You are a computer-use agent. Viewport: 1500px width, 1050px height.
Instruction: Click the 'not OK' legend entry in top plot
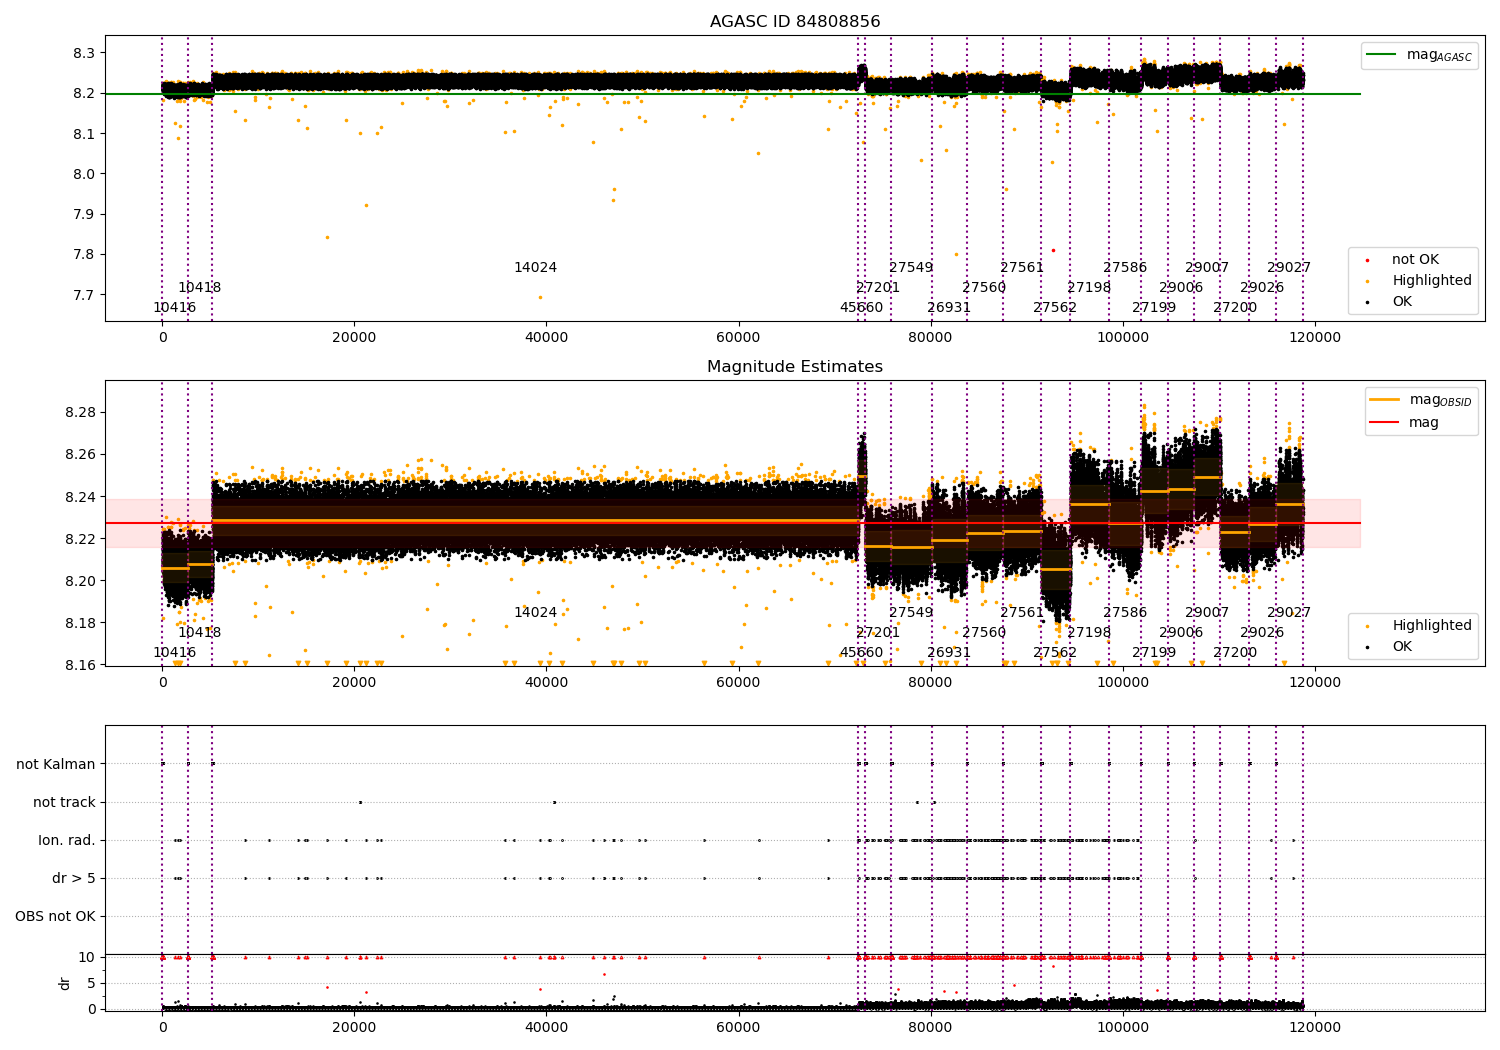(x=1415, y=260)
